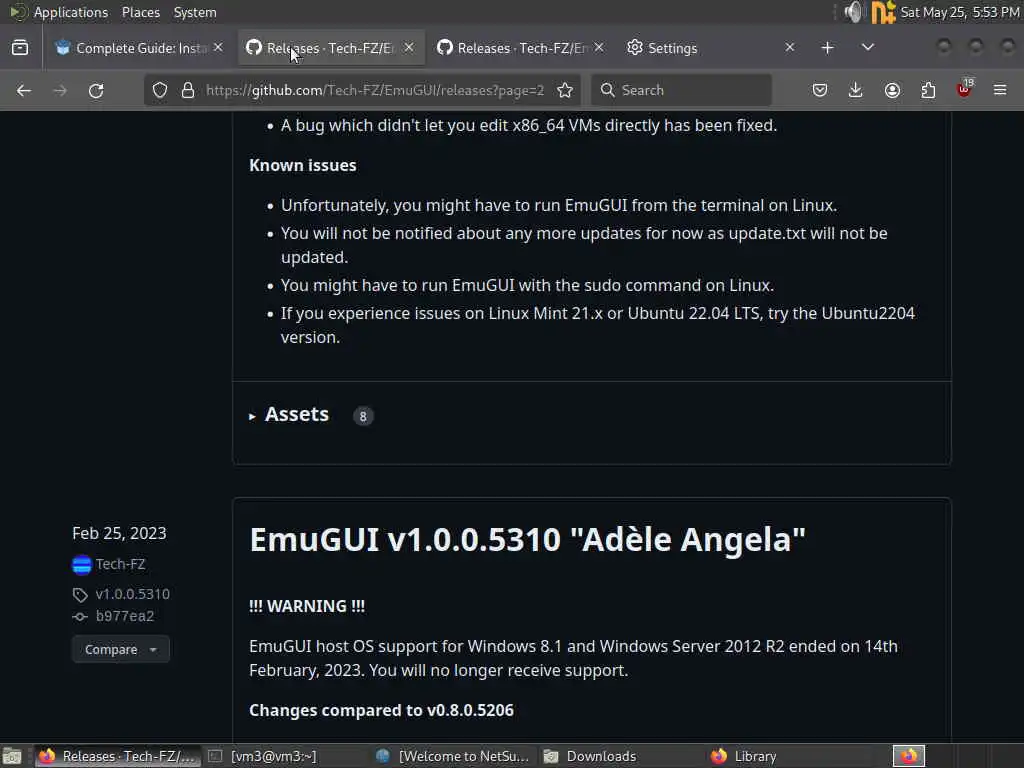Open the Tech-FZ author profile link
This screenshot has height=768, width=1024.
(x=121, y=564)
